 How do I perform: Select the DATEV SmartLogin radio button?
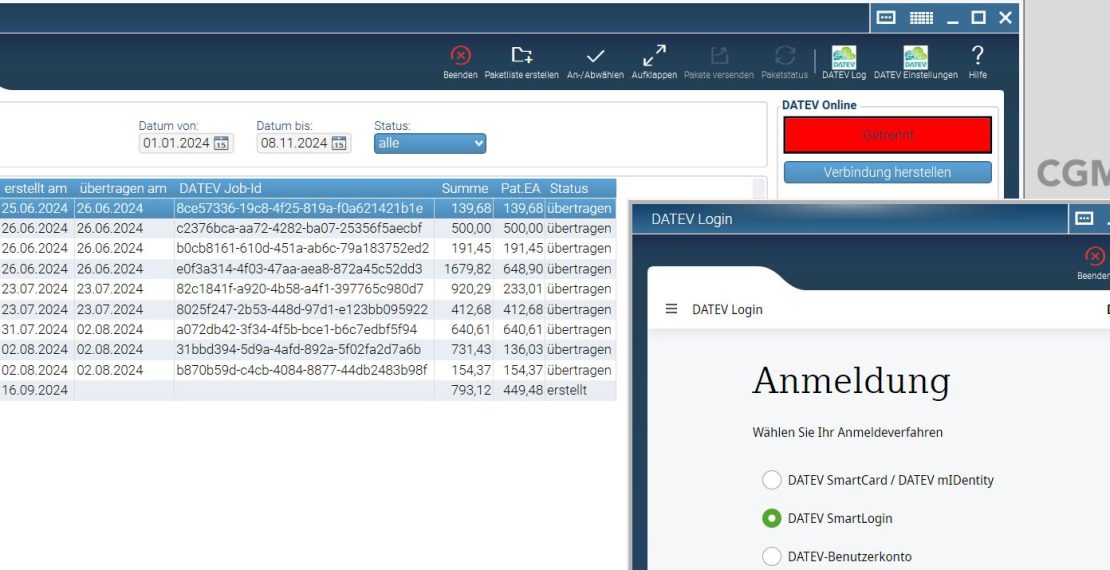[771, 518]
